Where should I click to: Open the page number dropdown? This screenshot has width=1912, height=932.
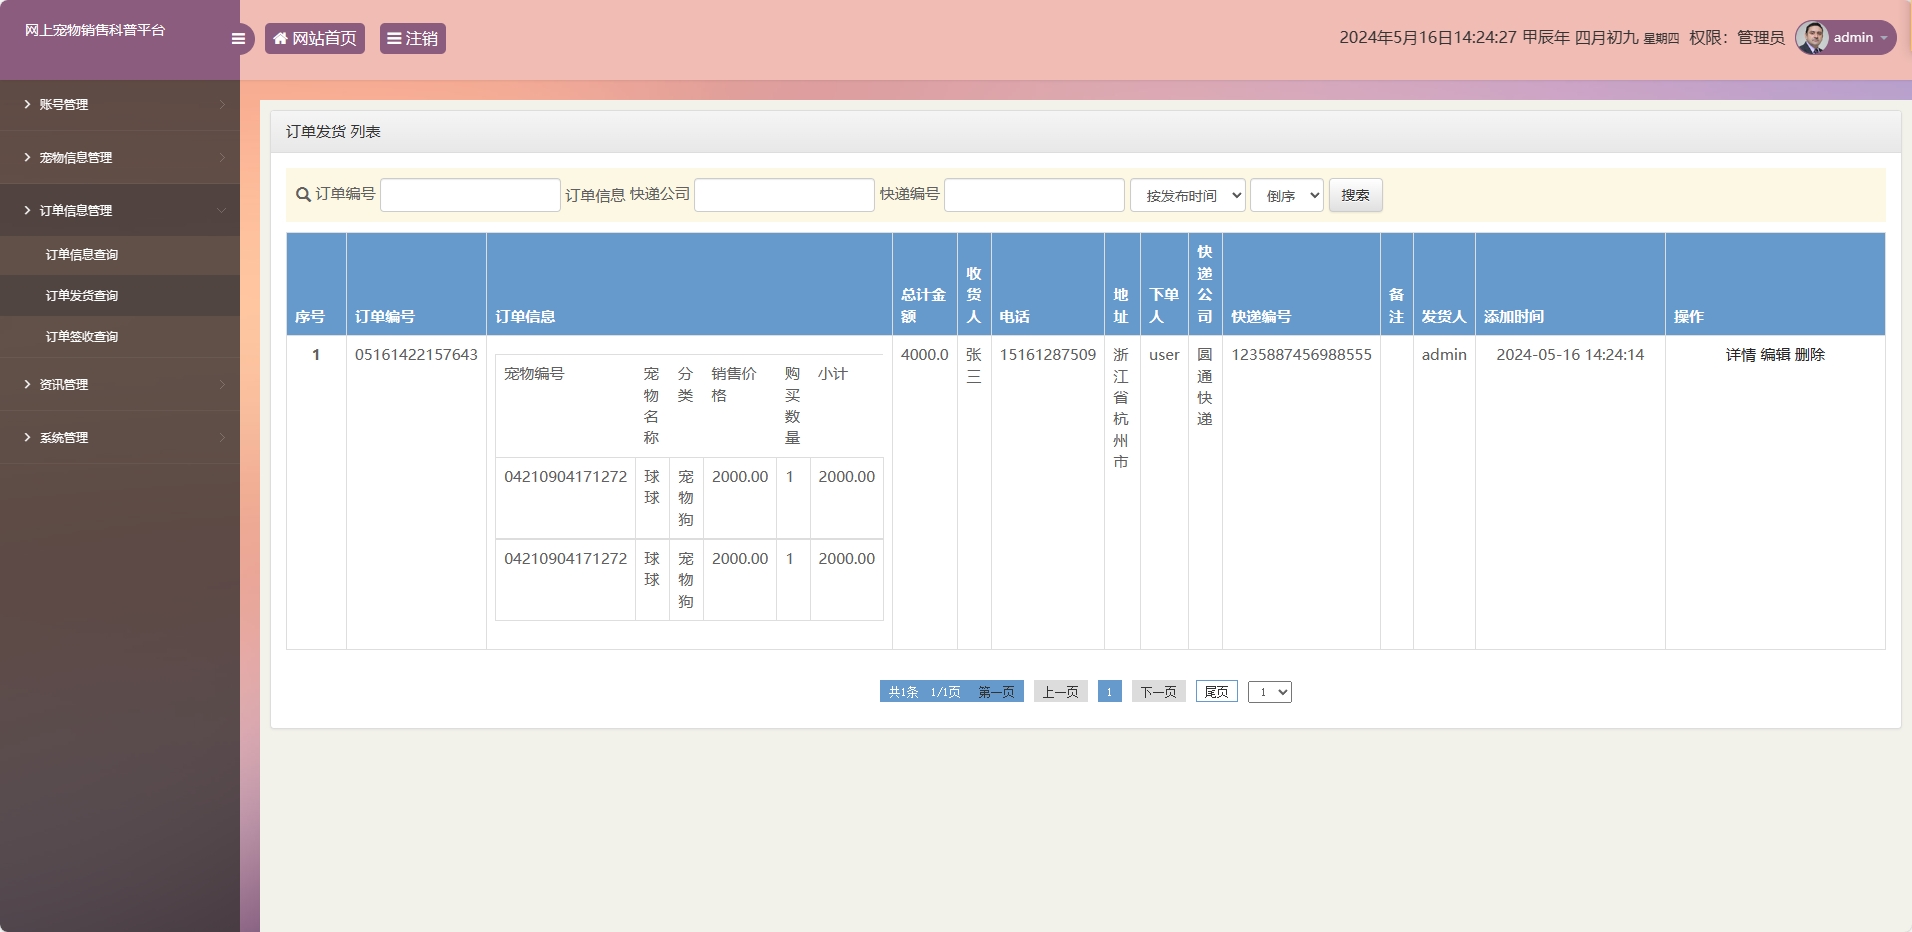pos(1269,692)
